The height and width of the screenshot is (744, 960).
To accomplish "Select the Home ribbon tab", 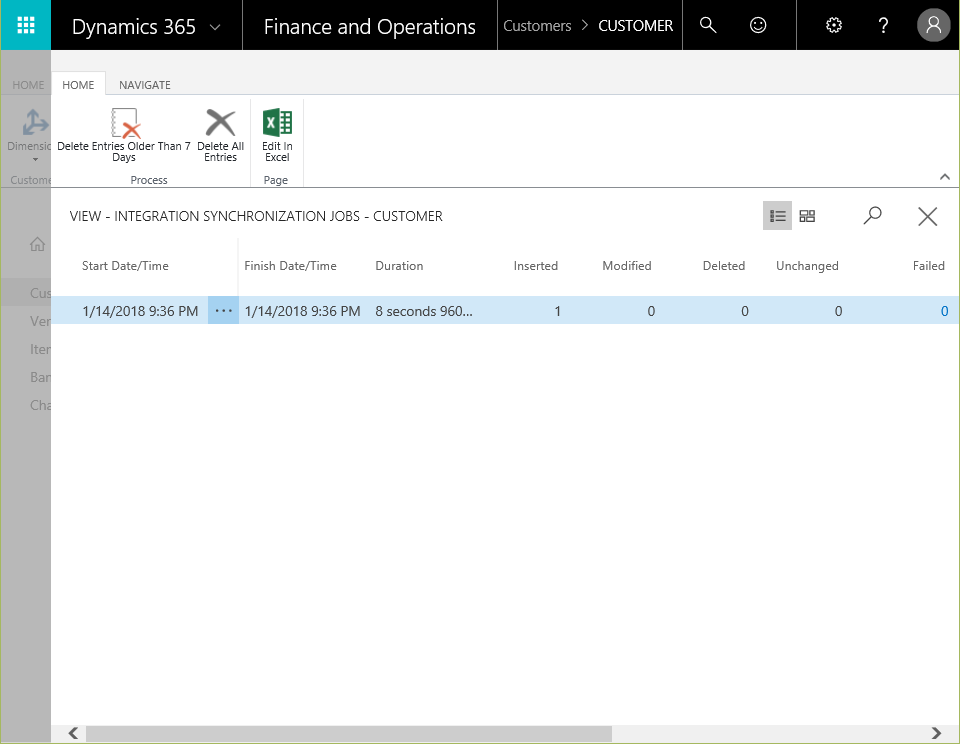I will point(78,85).
